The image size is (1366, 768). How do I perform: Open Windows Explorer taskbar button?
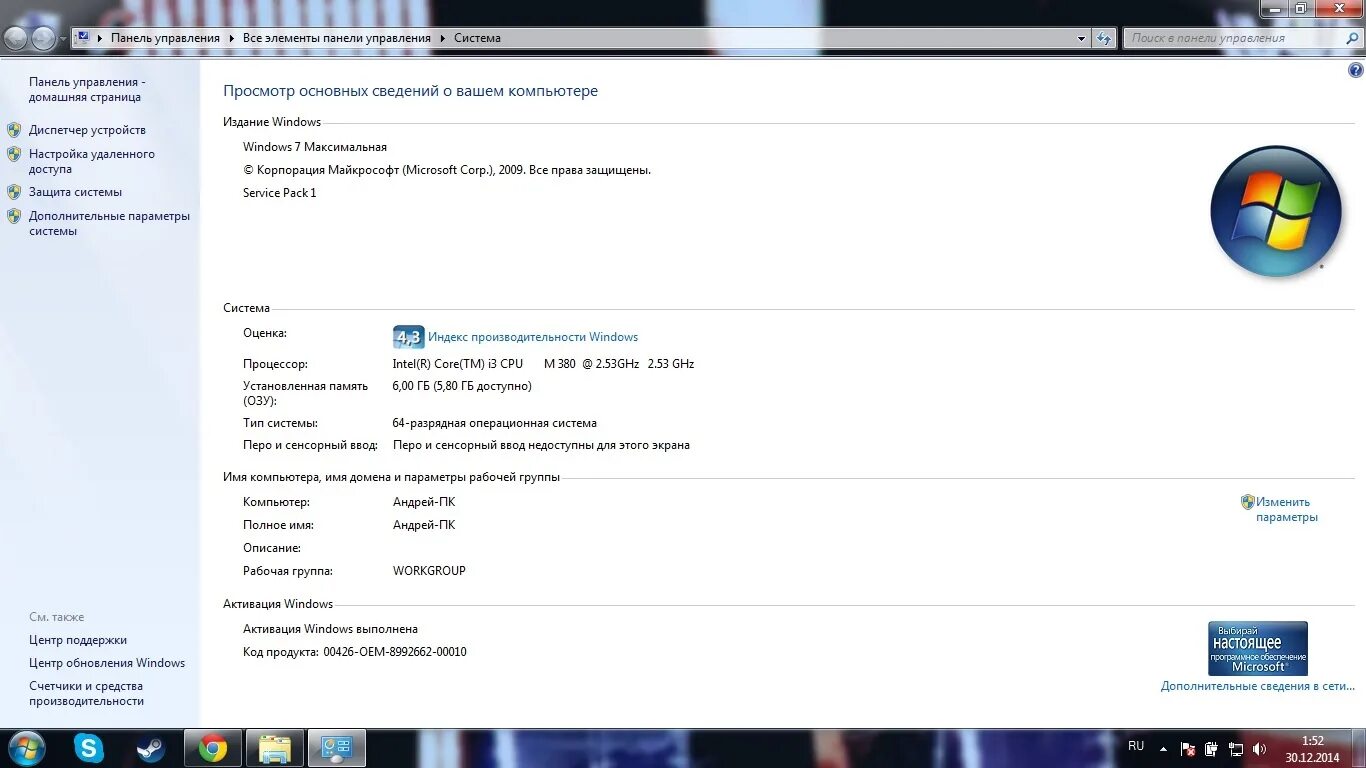point(275,748)
